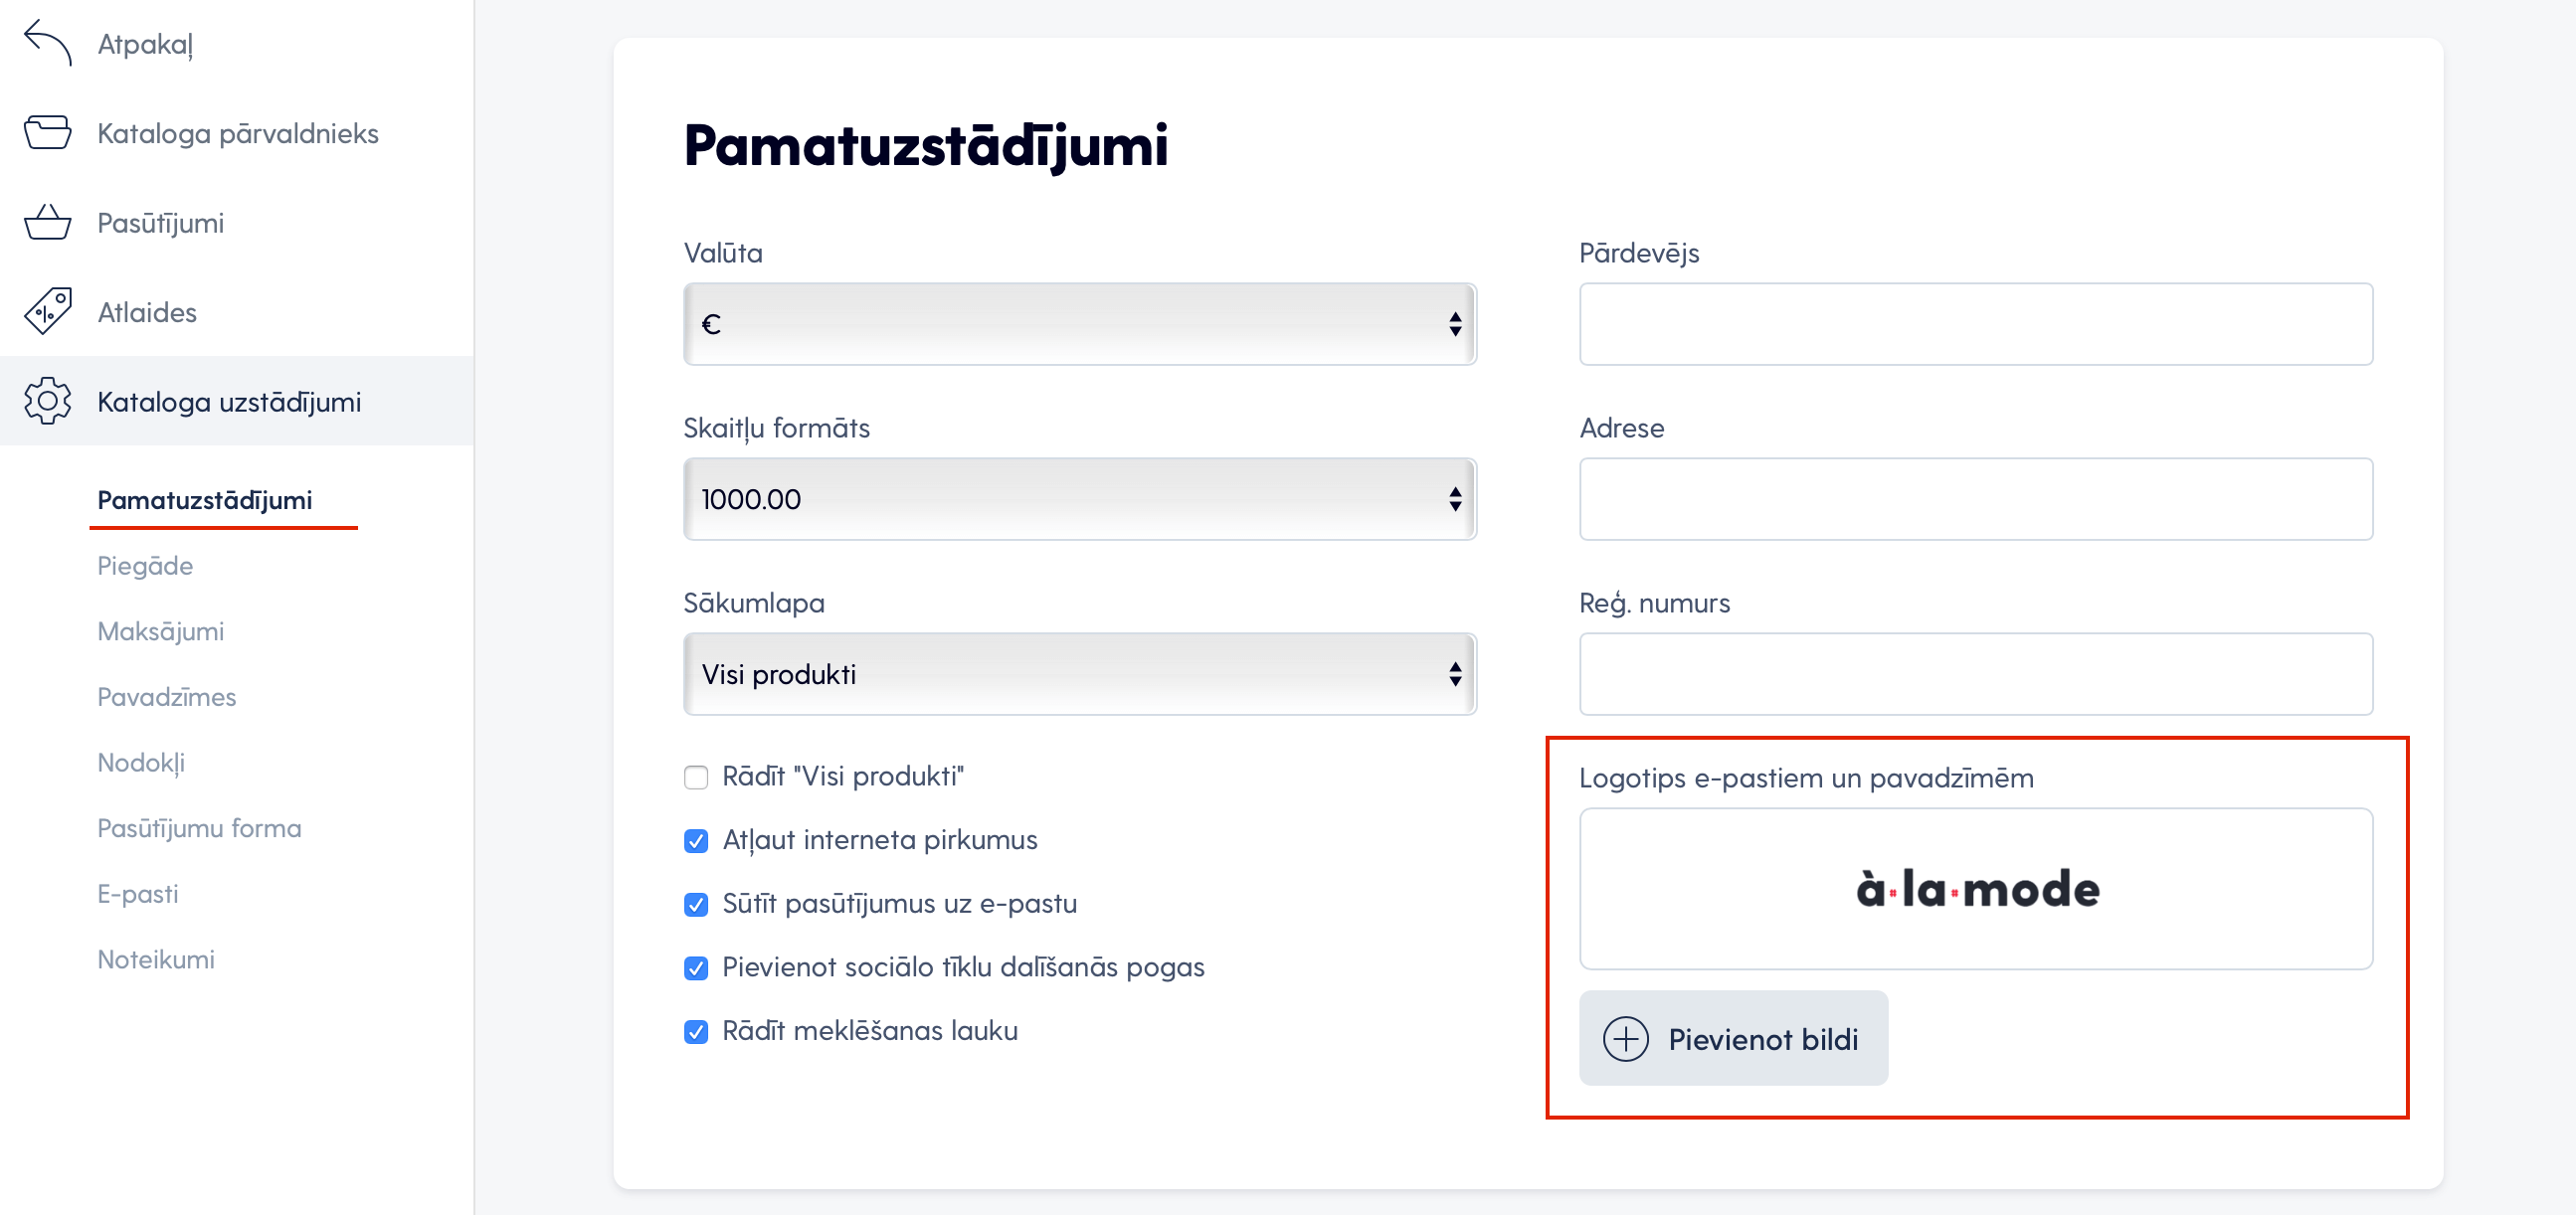Select the Pasūtījumi basket icon
This screenshot has height=1215, width=2576.
[47, 222]
